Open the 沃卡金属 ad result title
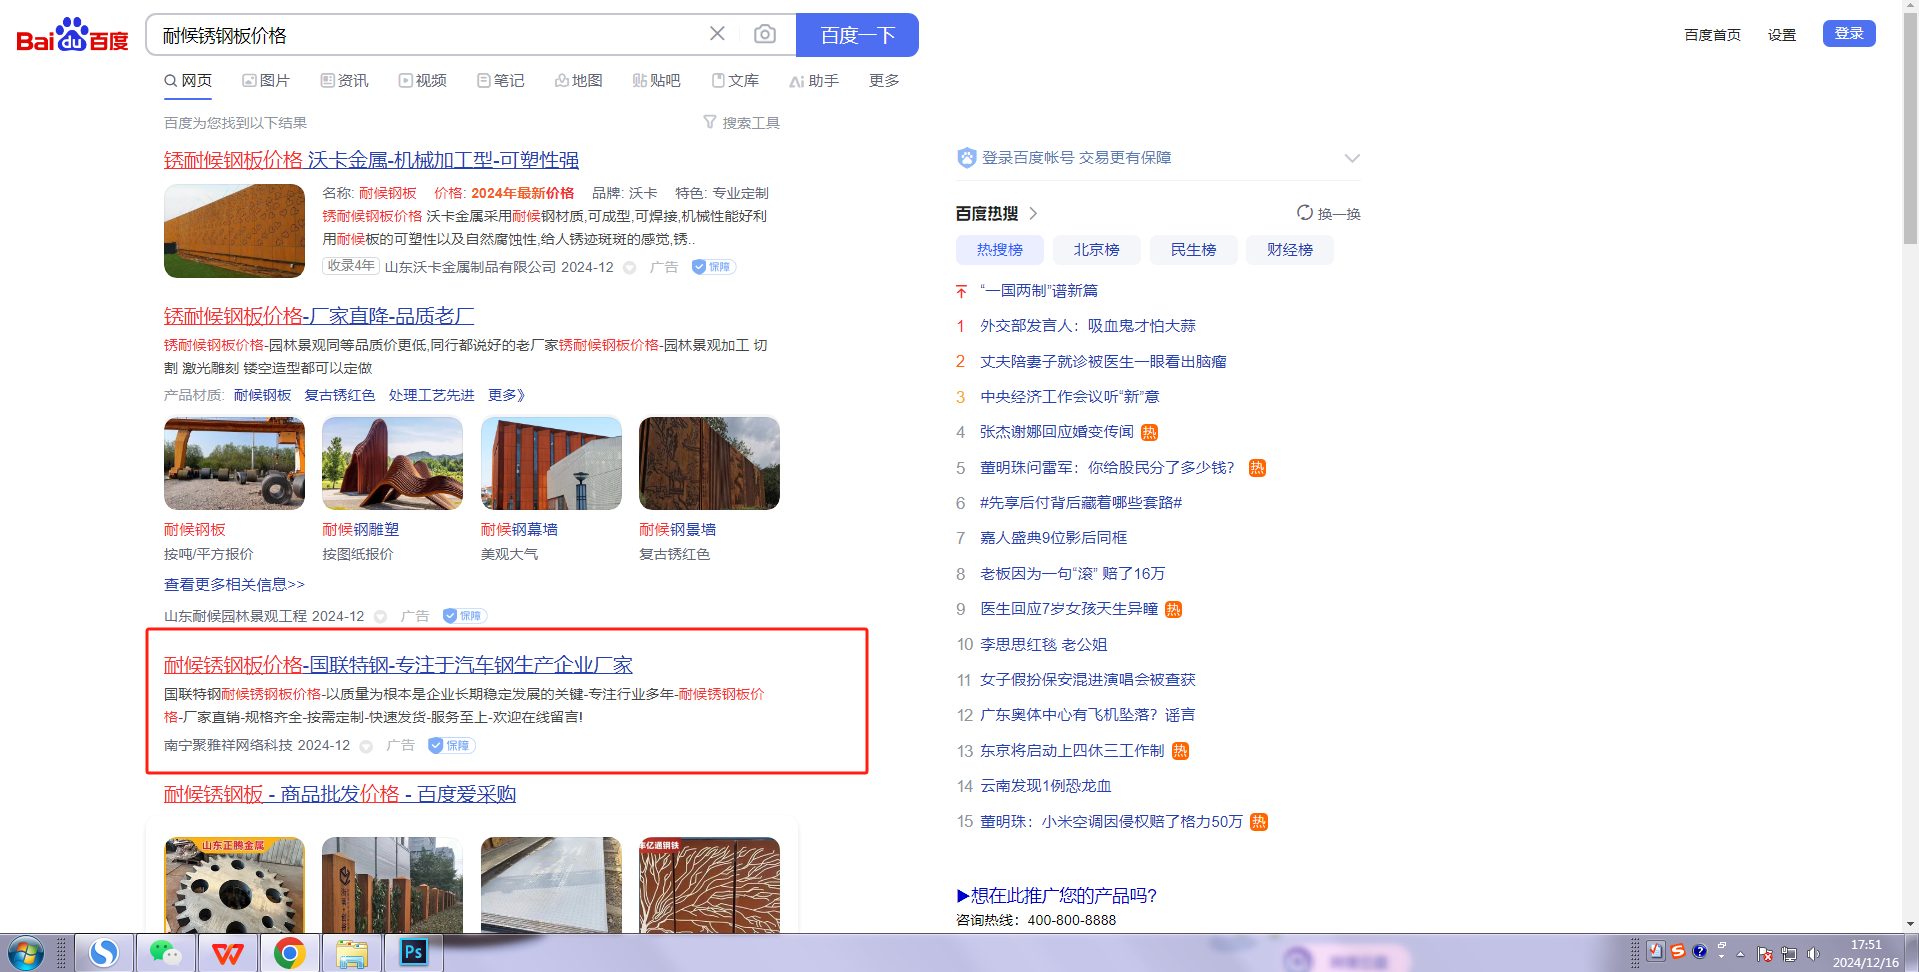Viewport: 1919px width, 972px height. (x=371, y=160)
